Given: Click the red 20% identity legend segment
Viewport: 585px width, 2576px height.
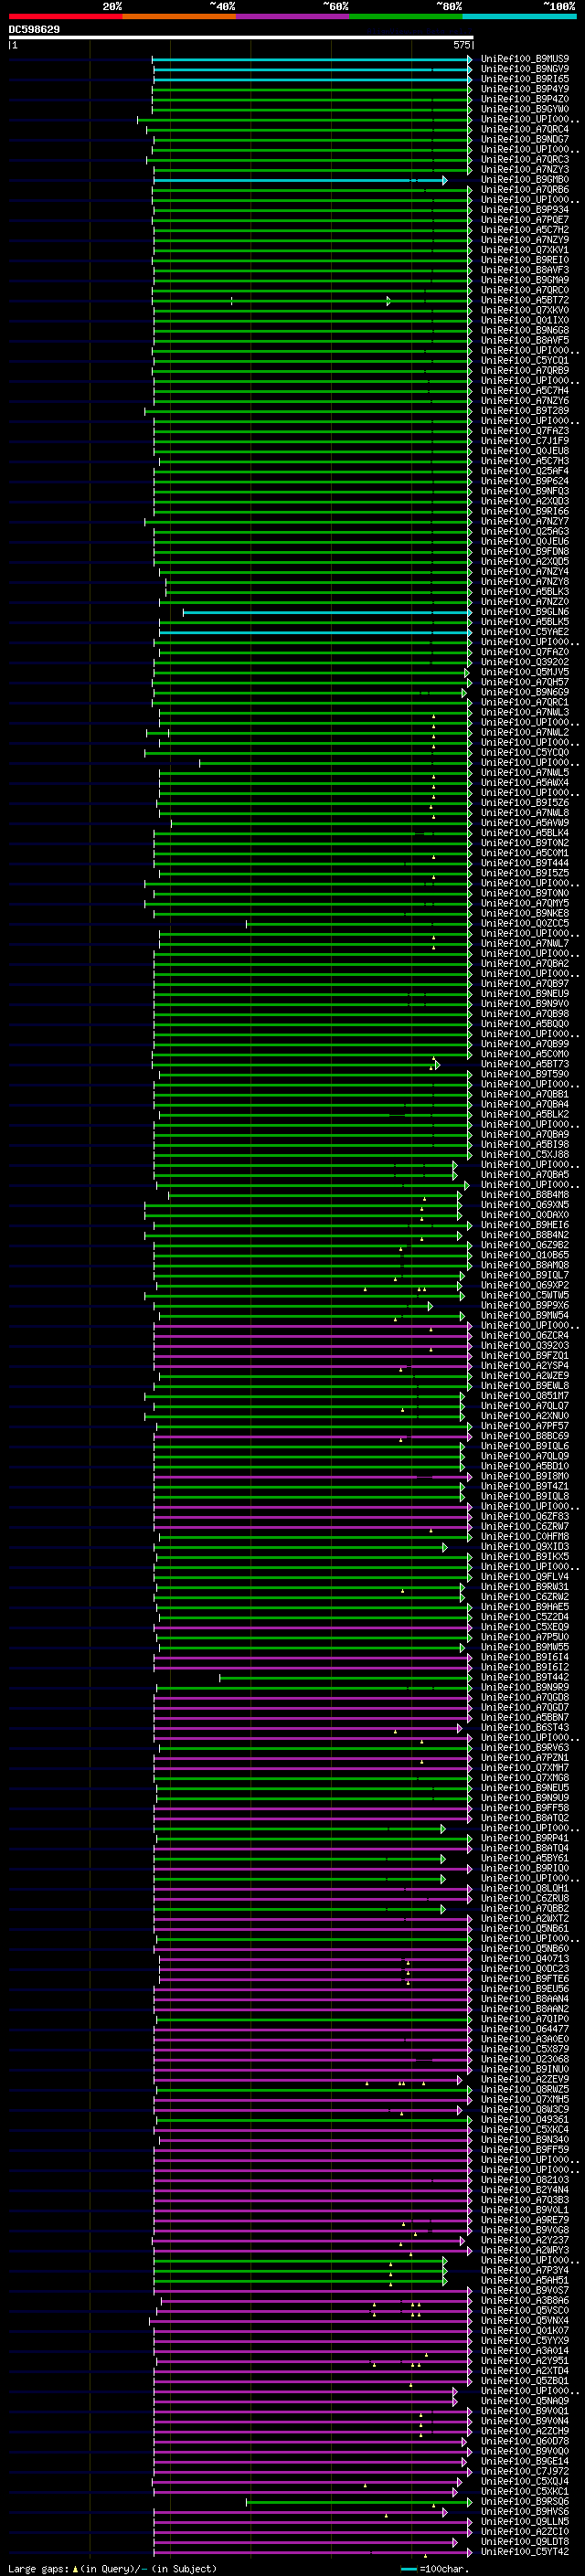Looking at the screenshot, I should tap(65, 16).
